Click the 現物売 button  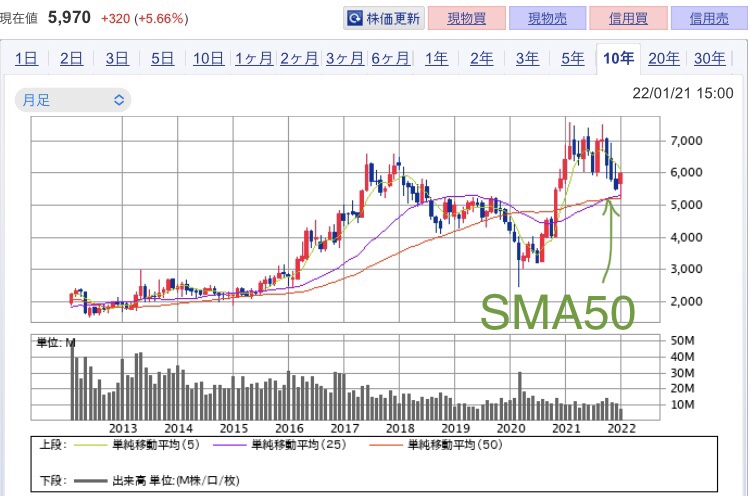pos(547,18)
